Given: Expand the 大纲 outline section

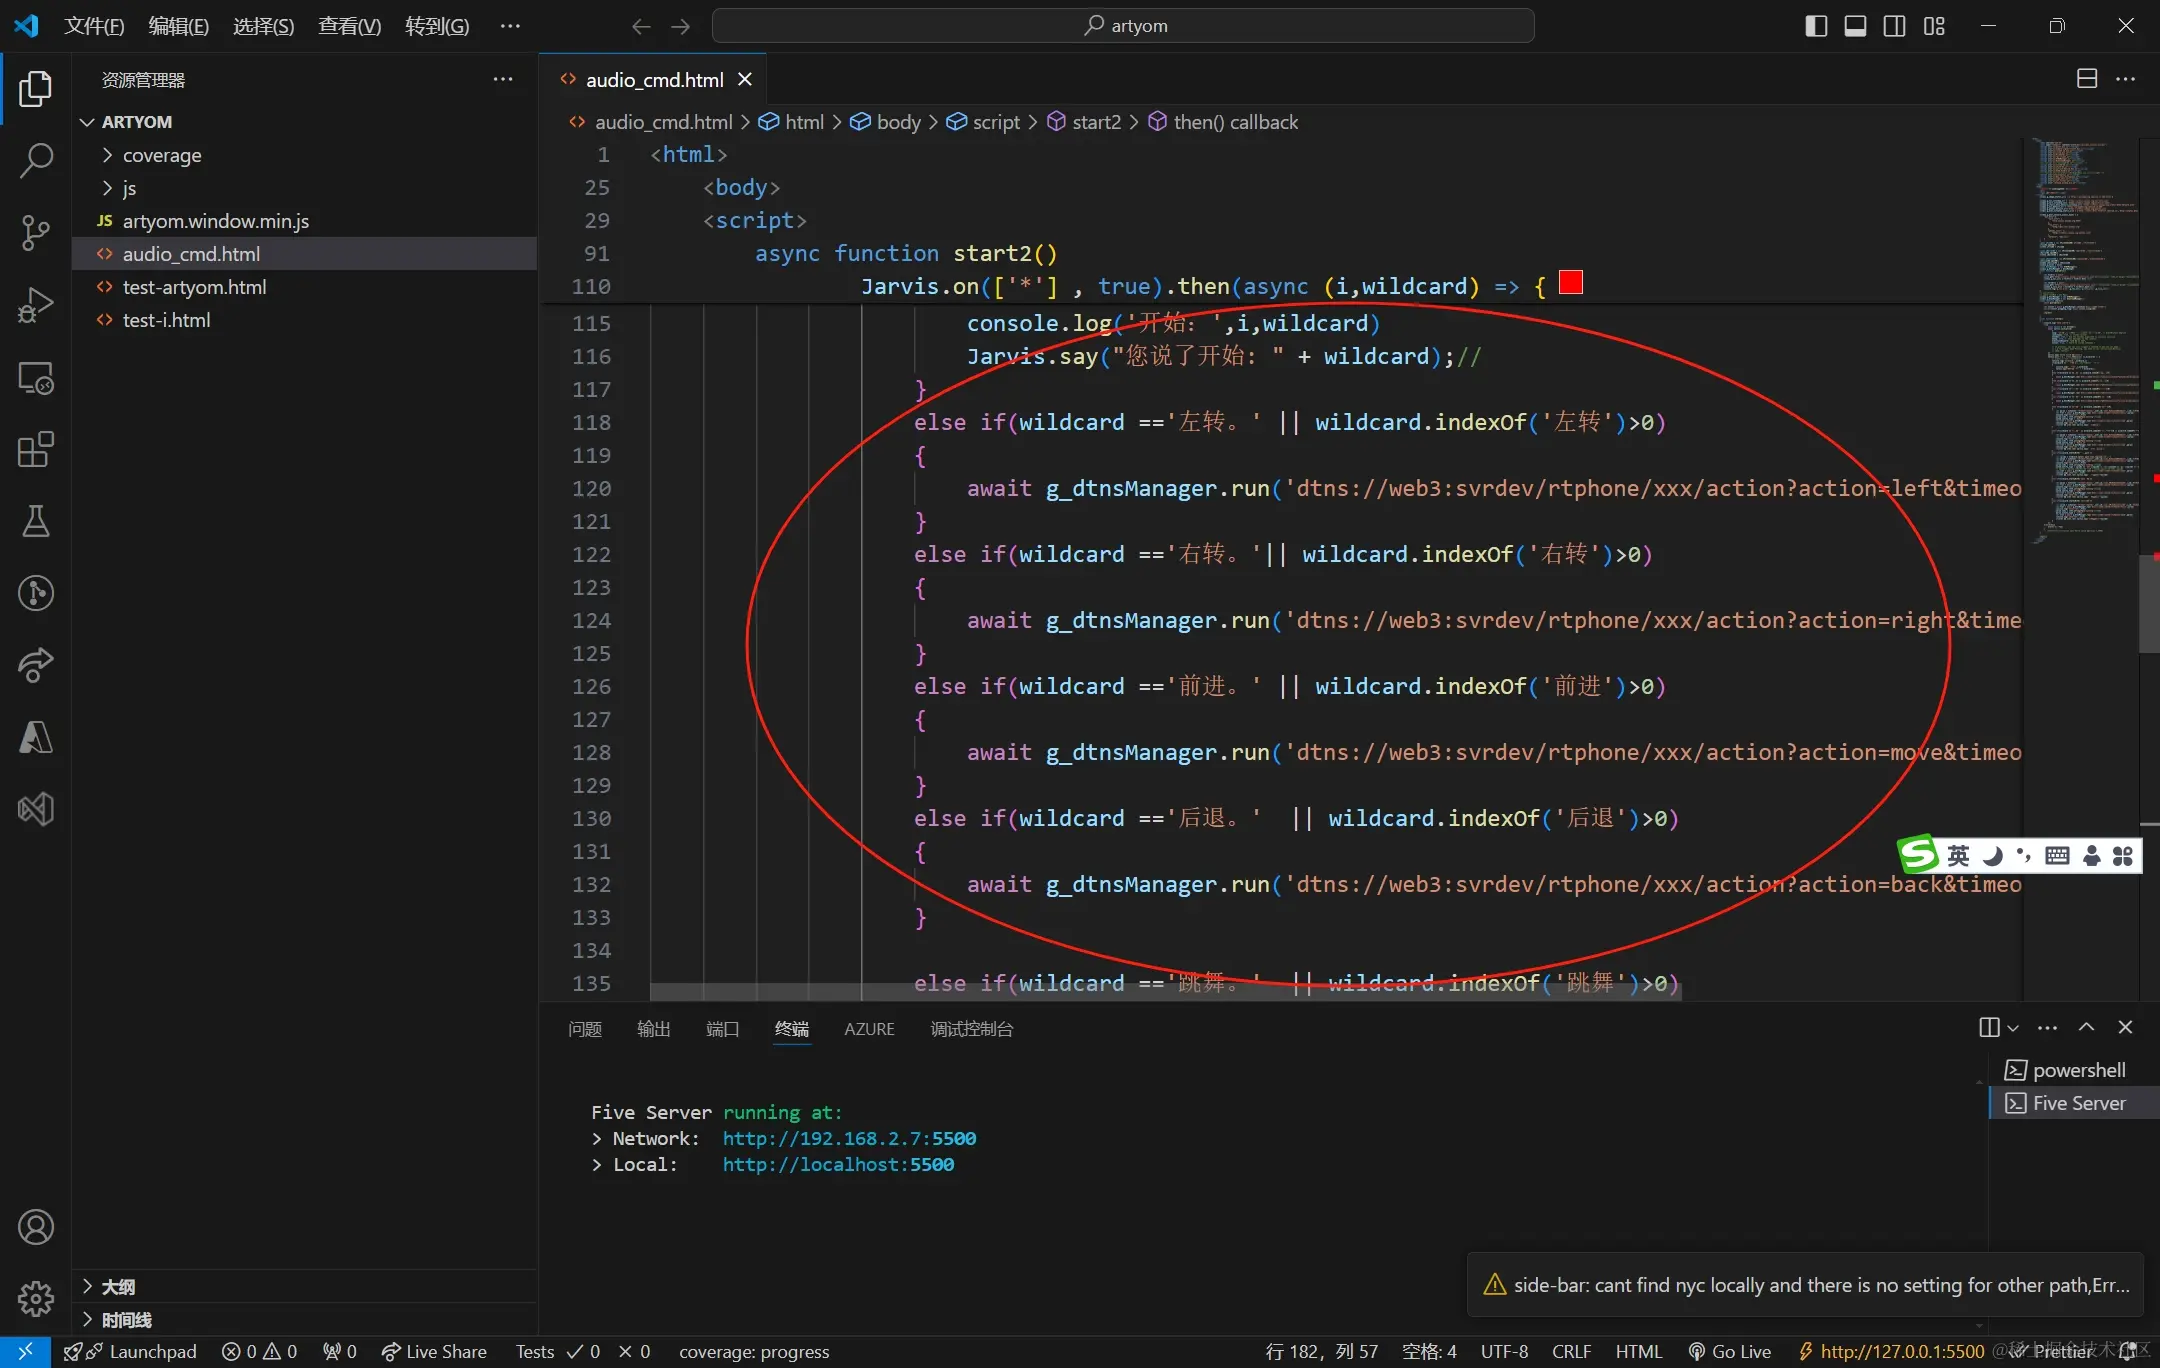Looking at the screenshot, I should tap(118, 1287).
